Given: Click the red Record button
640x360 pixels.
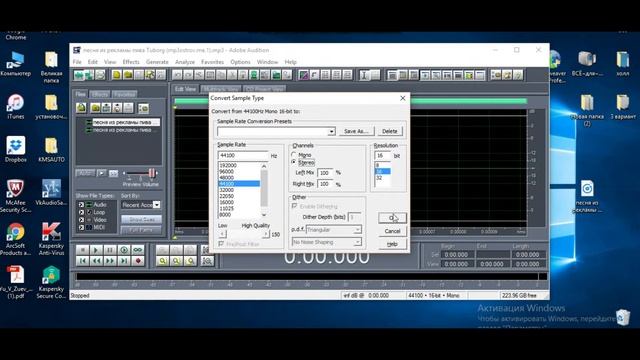Looking at the screenshot, I should click(138, 261).
